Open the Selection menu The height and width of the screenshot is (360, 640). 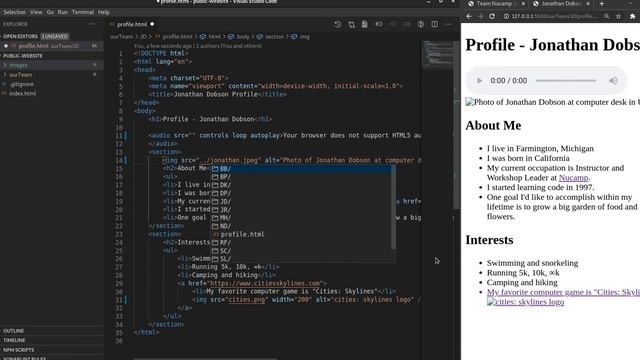point(14,12)
